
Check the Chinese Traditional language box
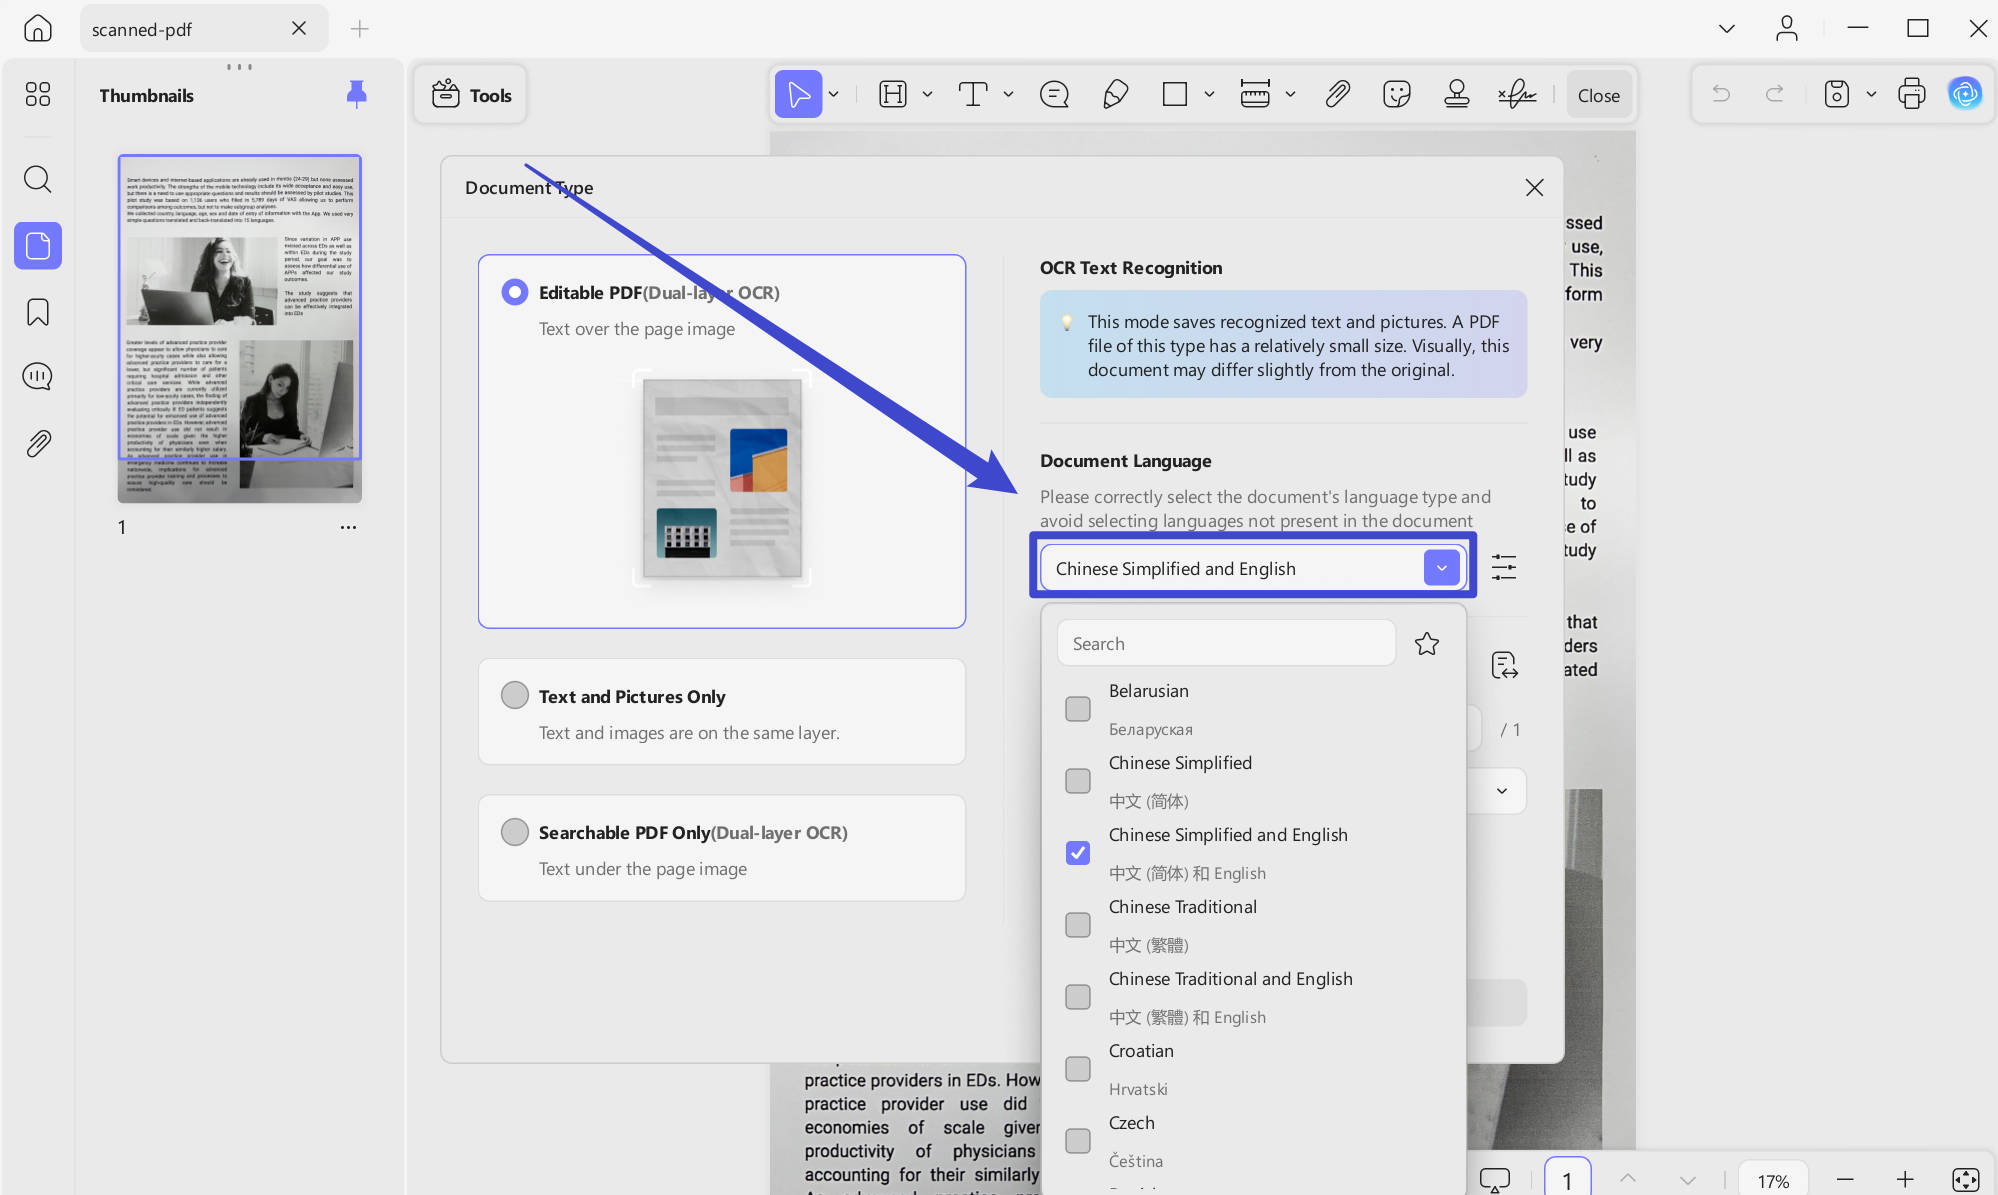[x=1078, y=925]
